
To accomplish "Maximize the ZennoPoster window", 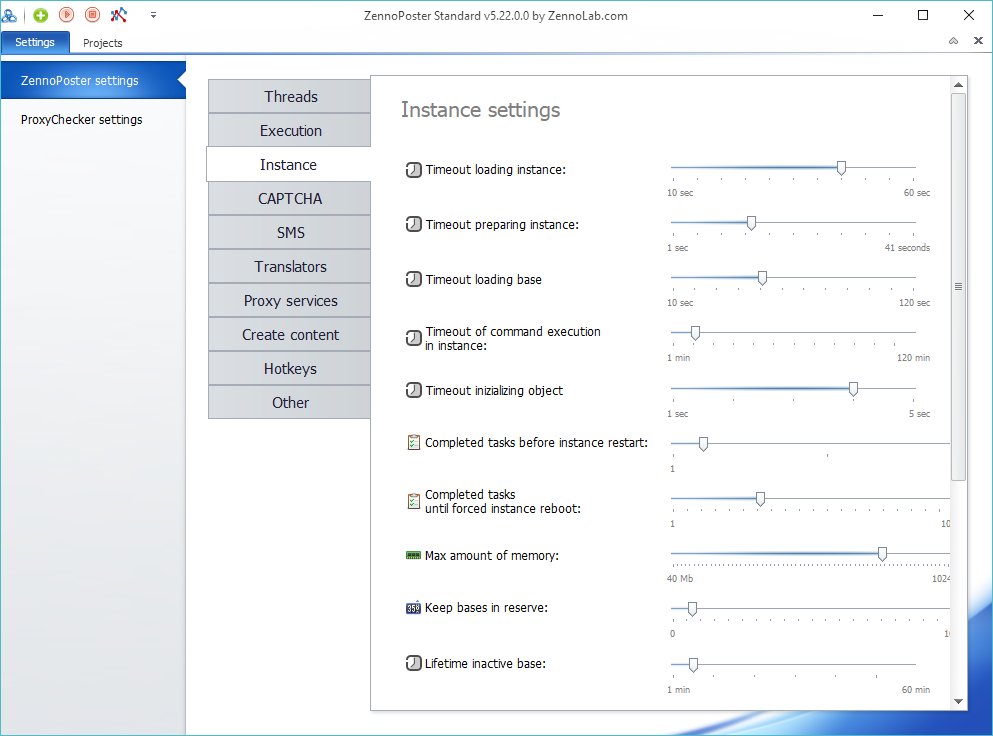I will coord(923,15).
